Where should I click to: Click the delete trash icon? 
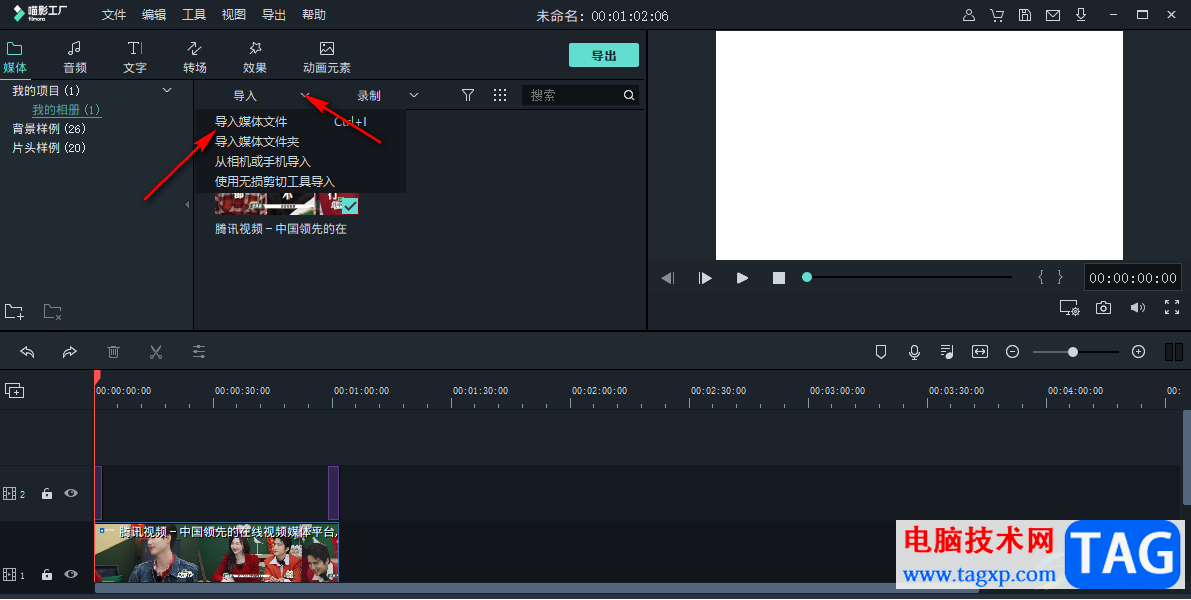point(113,352)
